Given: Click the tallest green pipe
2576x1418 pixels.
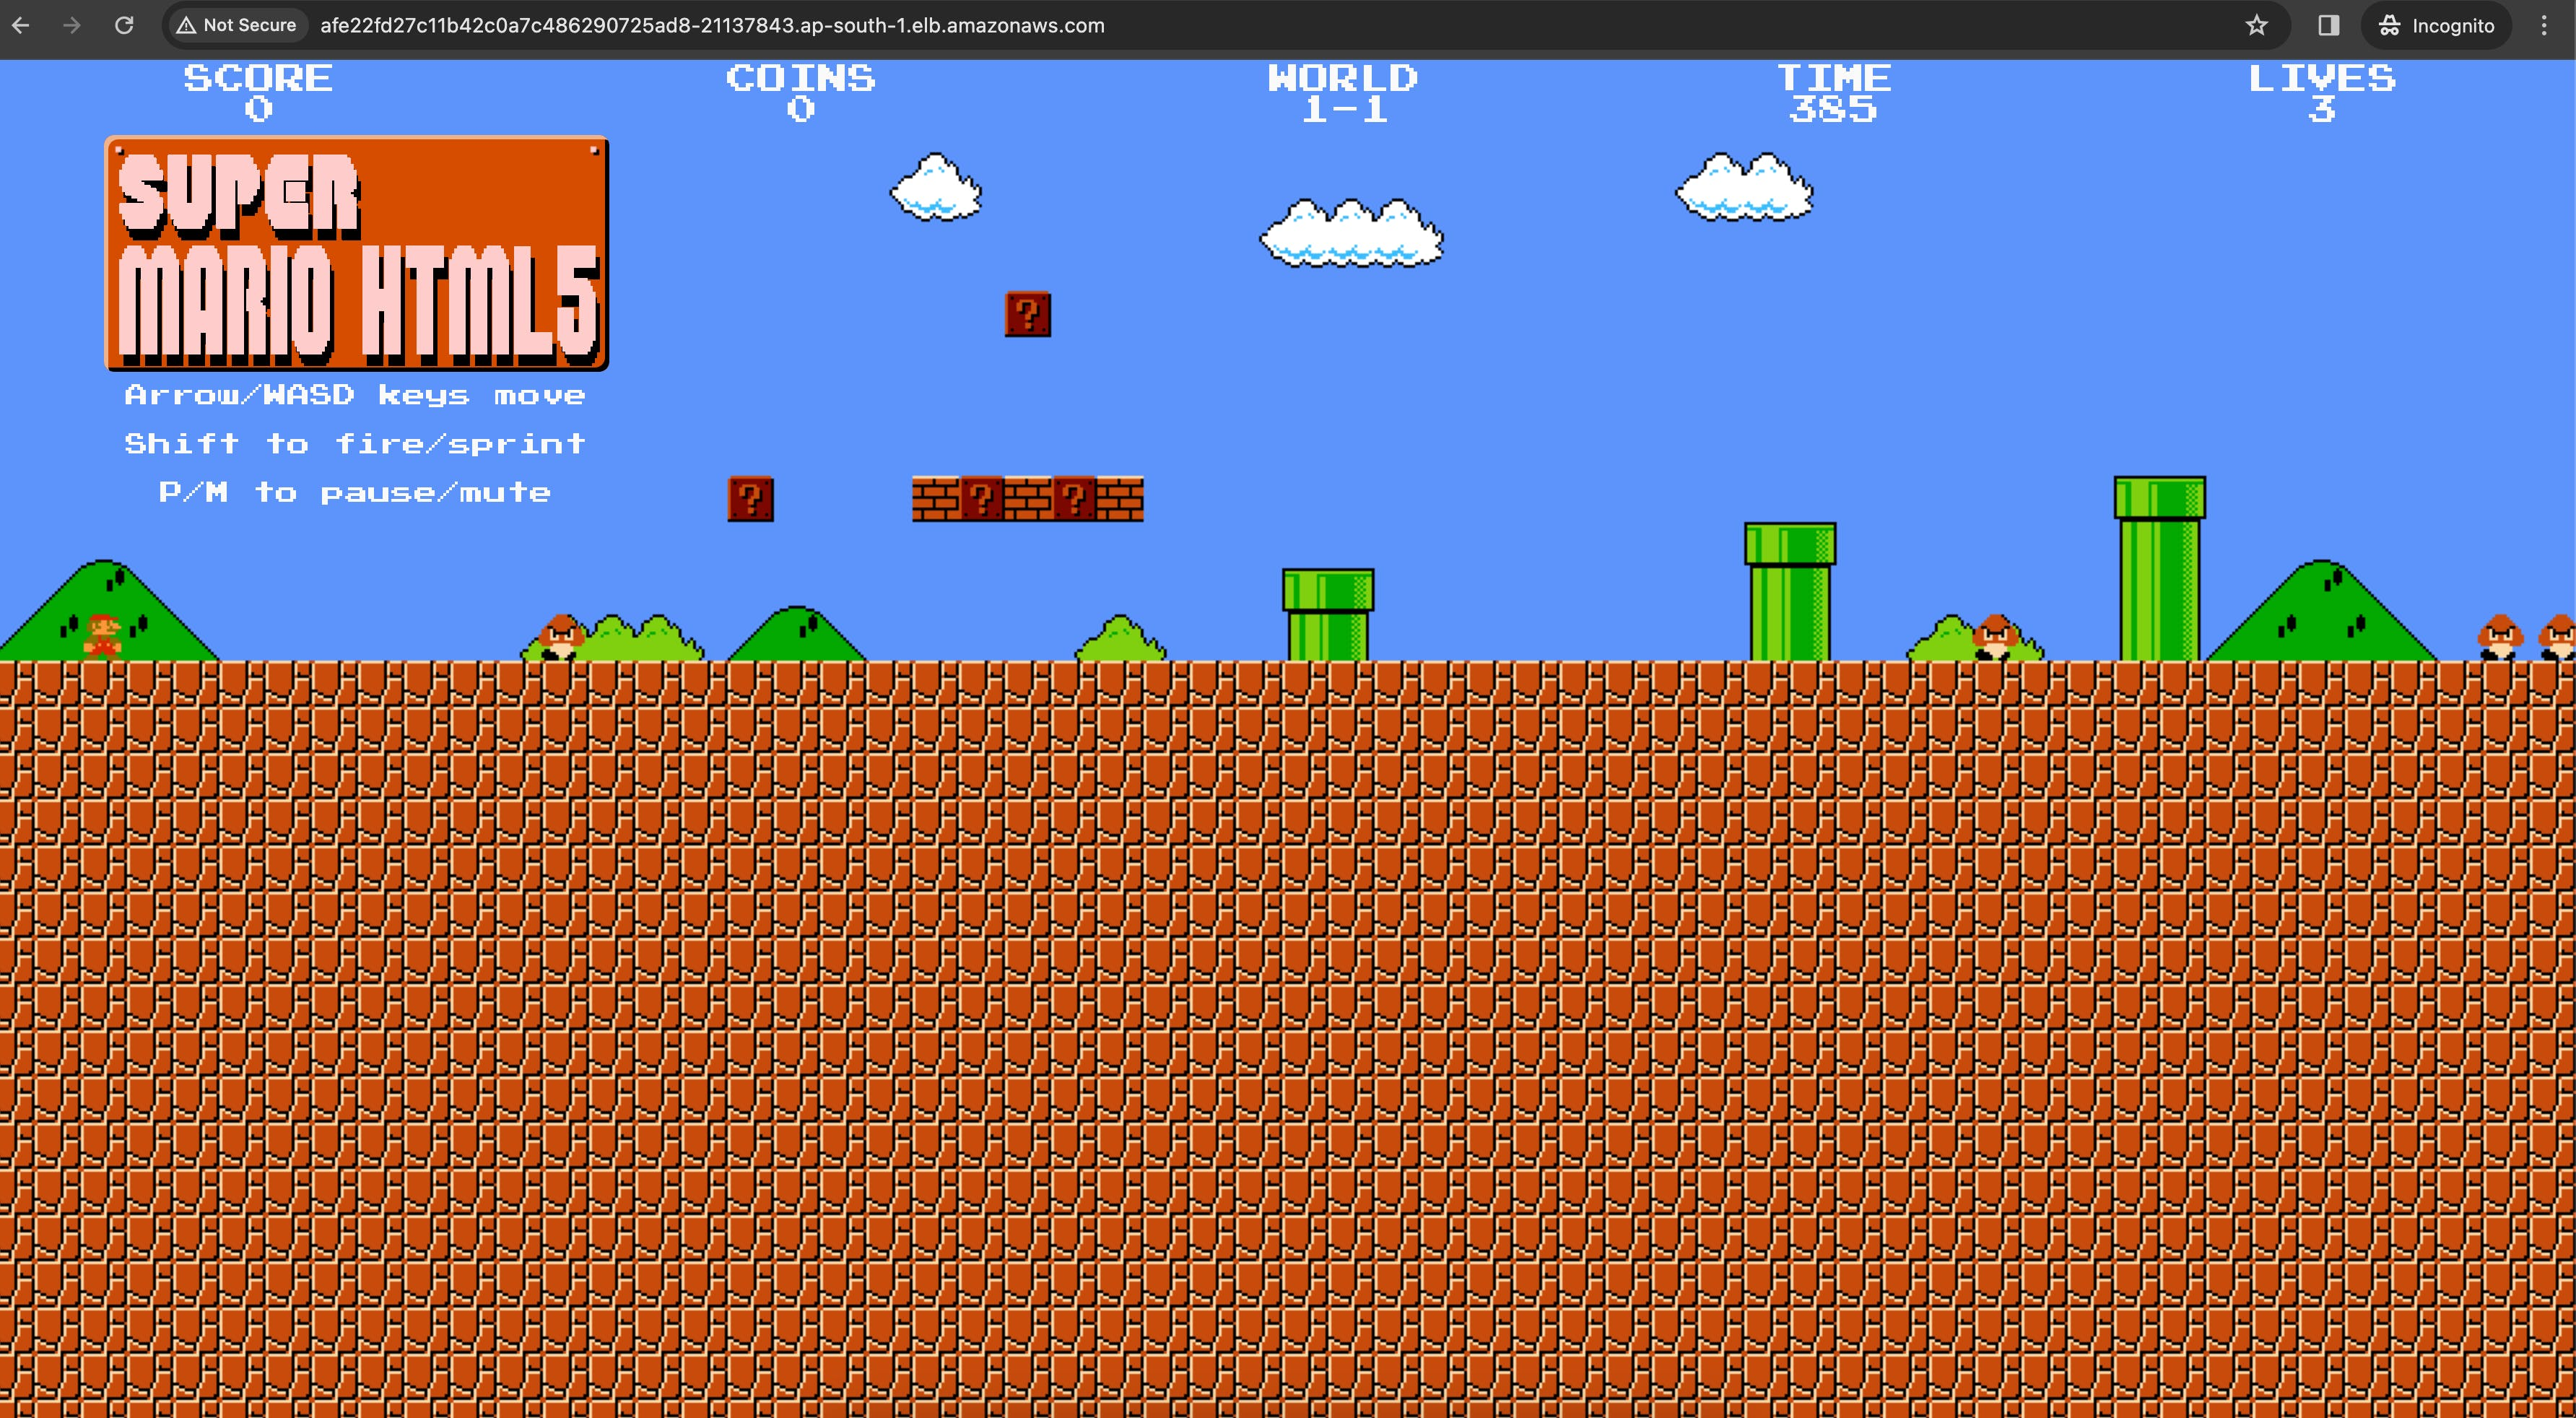Looking at the screenshot, I should (x=2160, y=568).
